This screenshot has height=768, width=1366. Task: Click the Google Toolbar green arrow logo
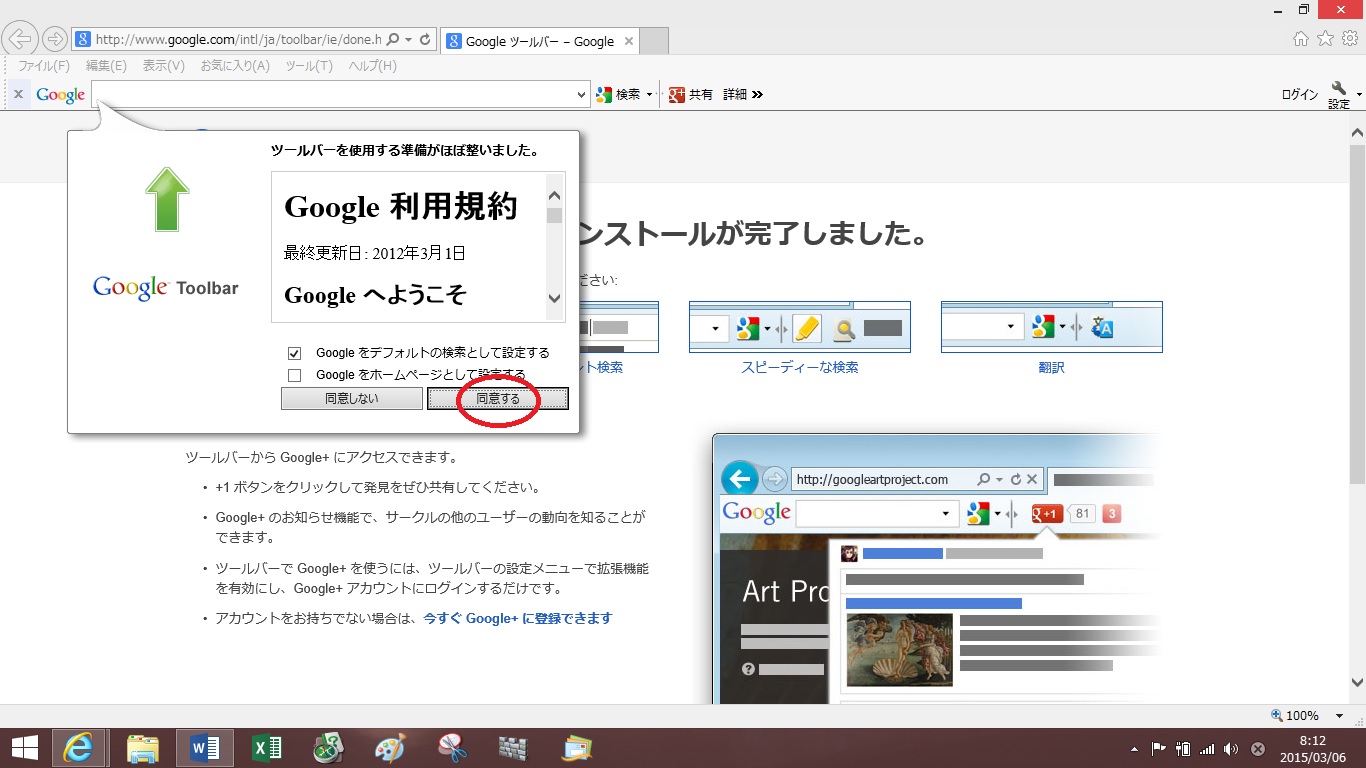tap(167, 198)
